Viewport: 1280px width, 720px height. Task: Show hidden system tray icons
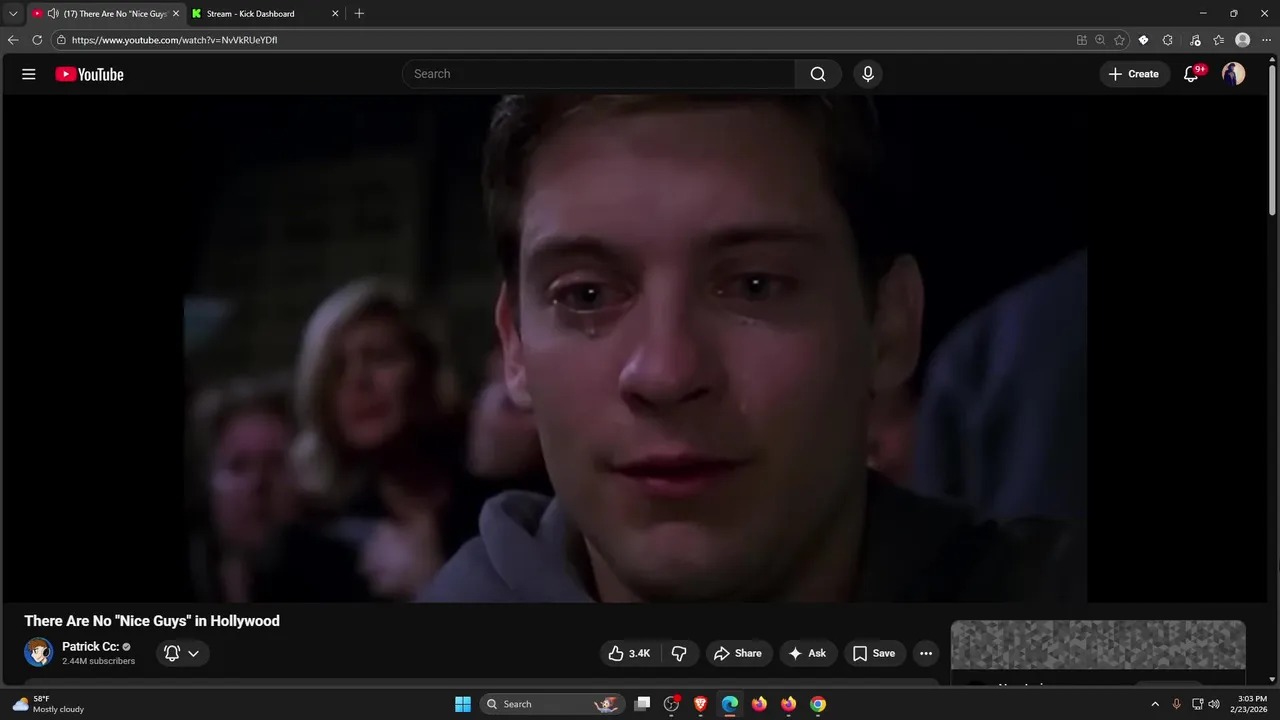click(x=1155, y=704)
